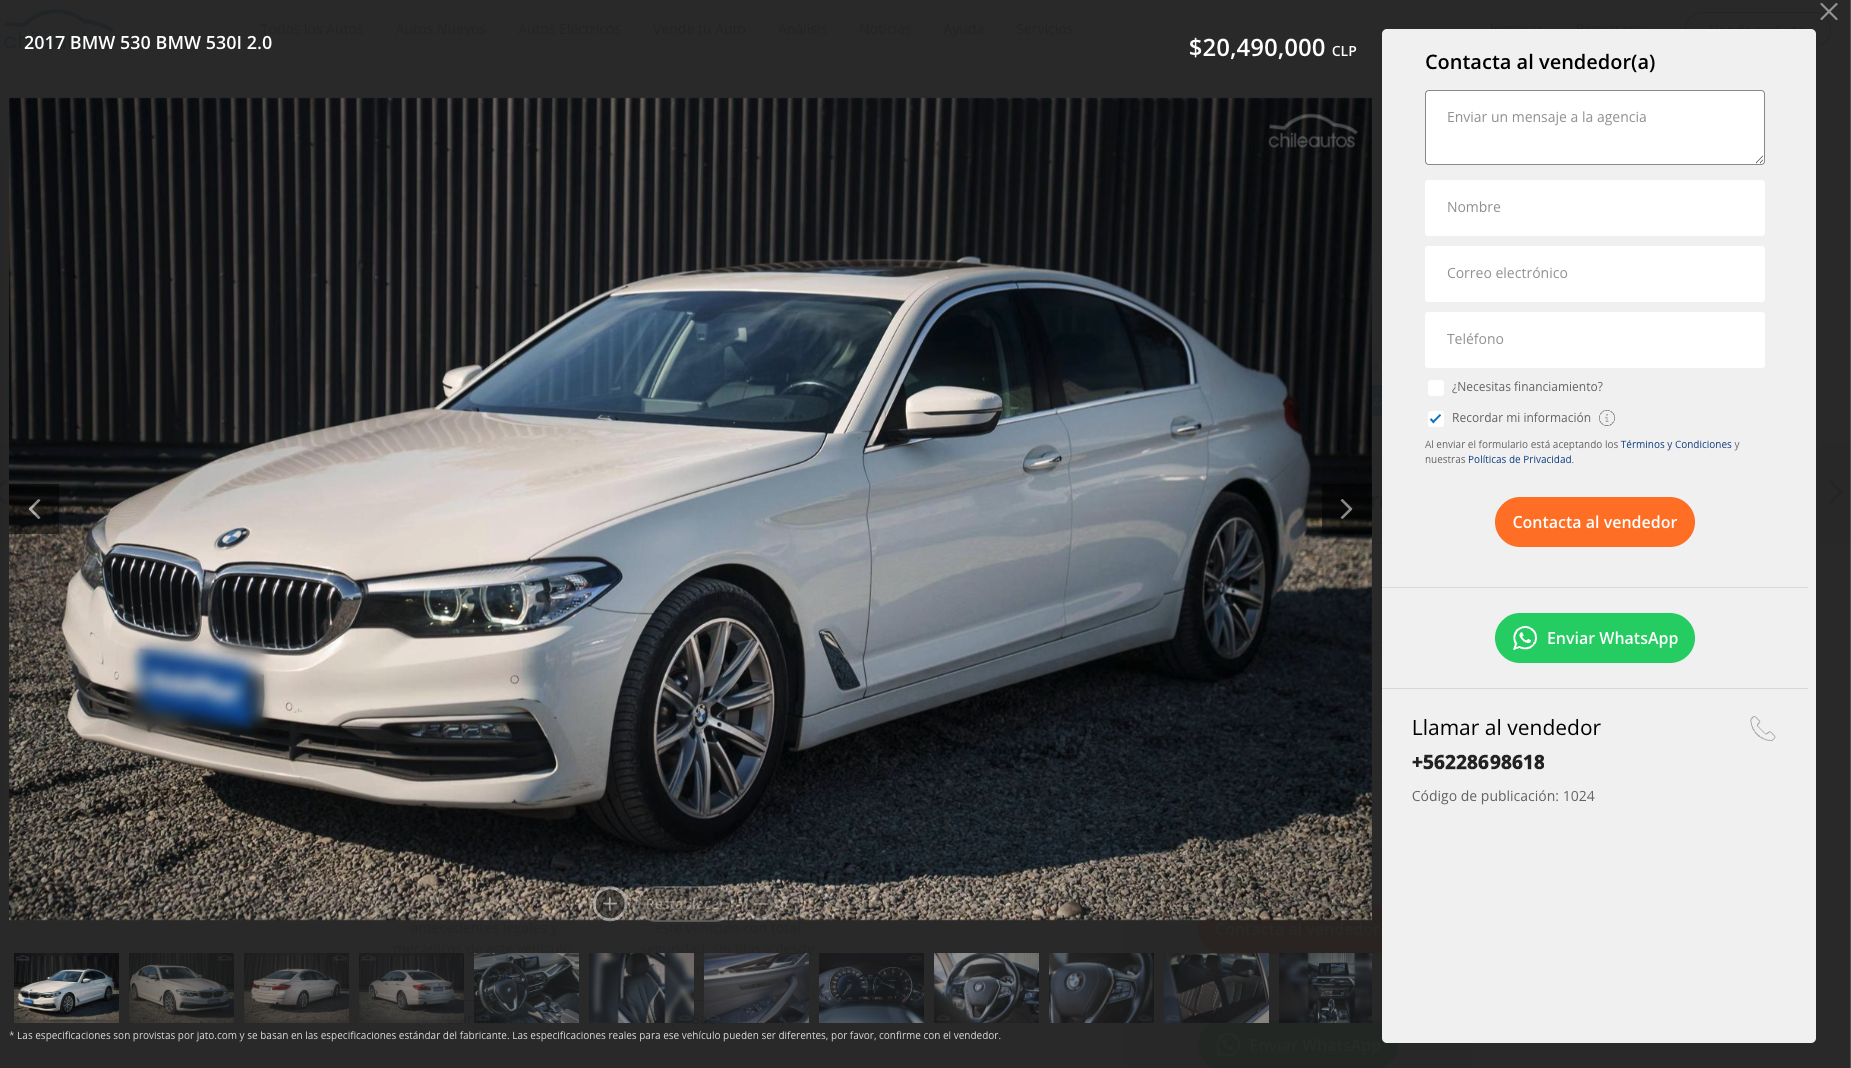This screenshot has width=1851, height=1068.
Task: Advance to the next car photo
Action: (1346, 509)
